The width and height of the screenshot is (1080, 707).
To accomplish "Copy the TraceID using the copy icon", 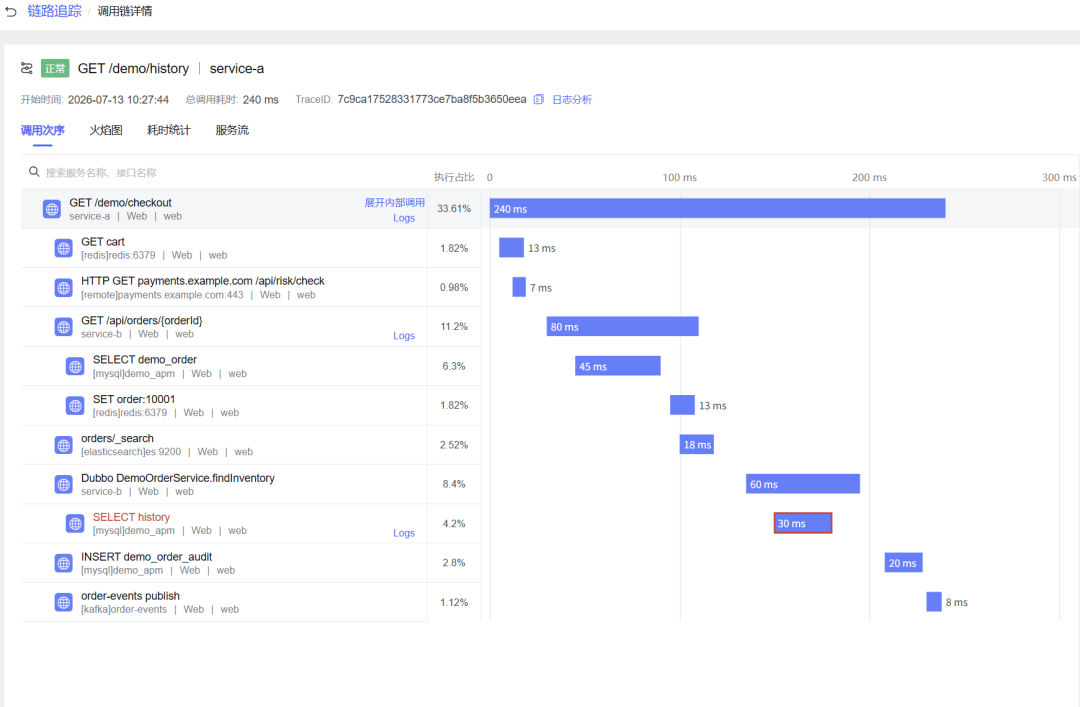I will (539, 99).
